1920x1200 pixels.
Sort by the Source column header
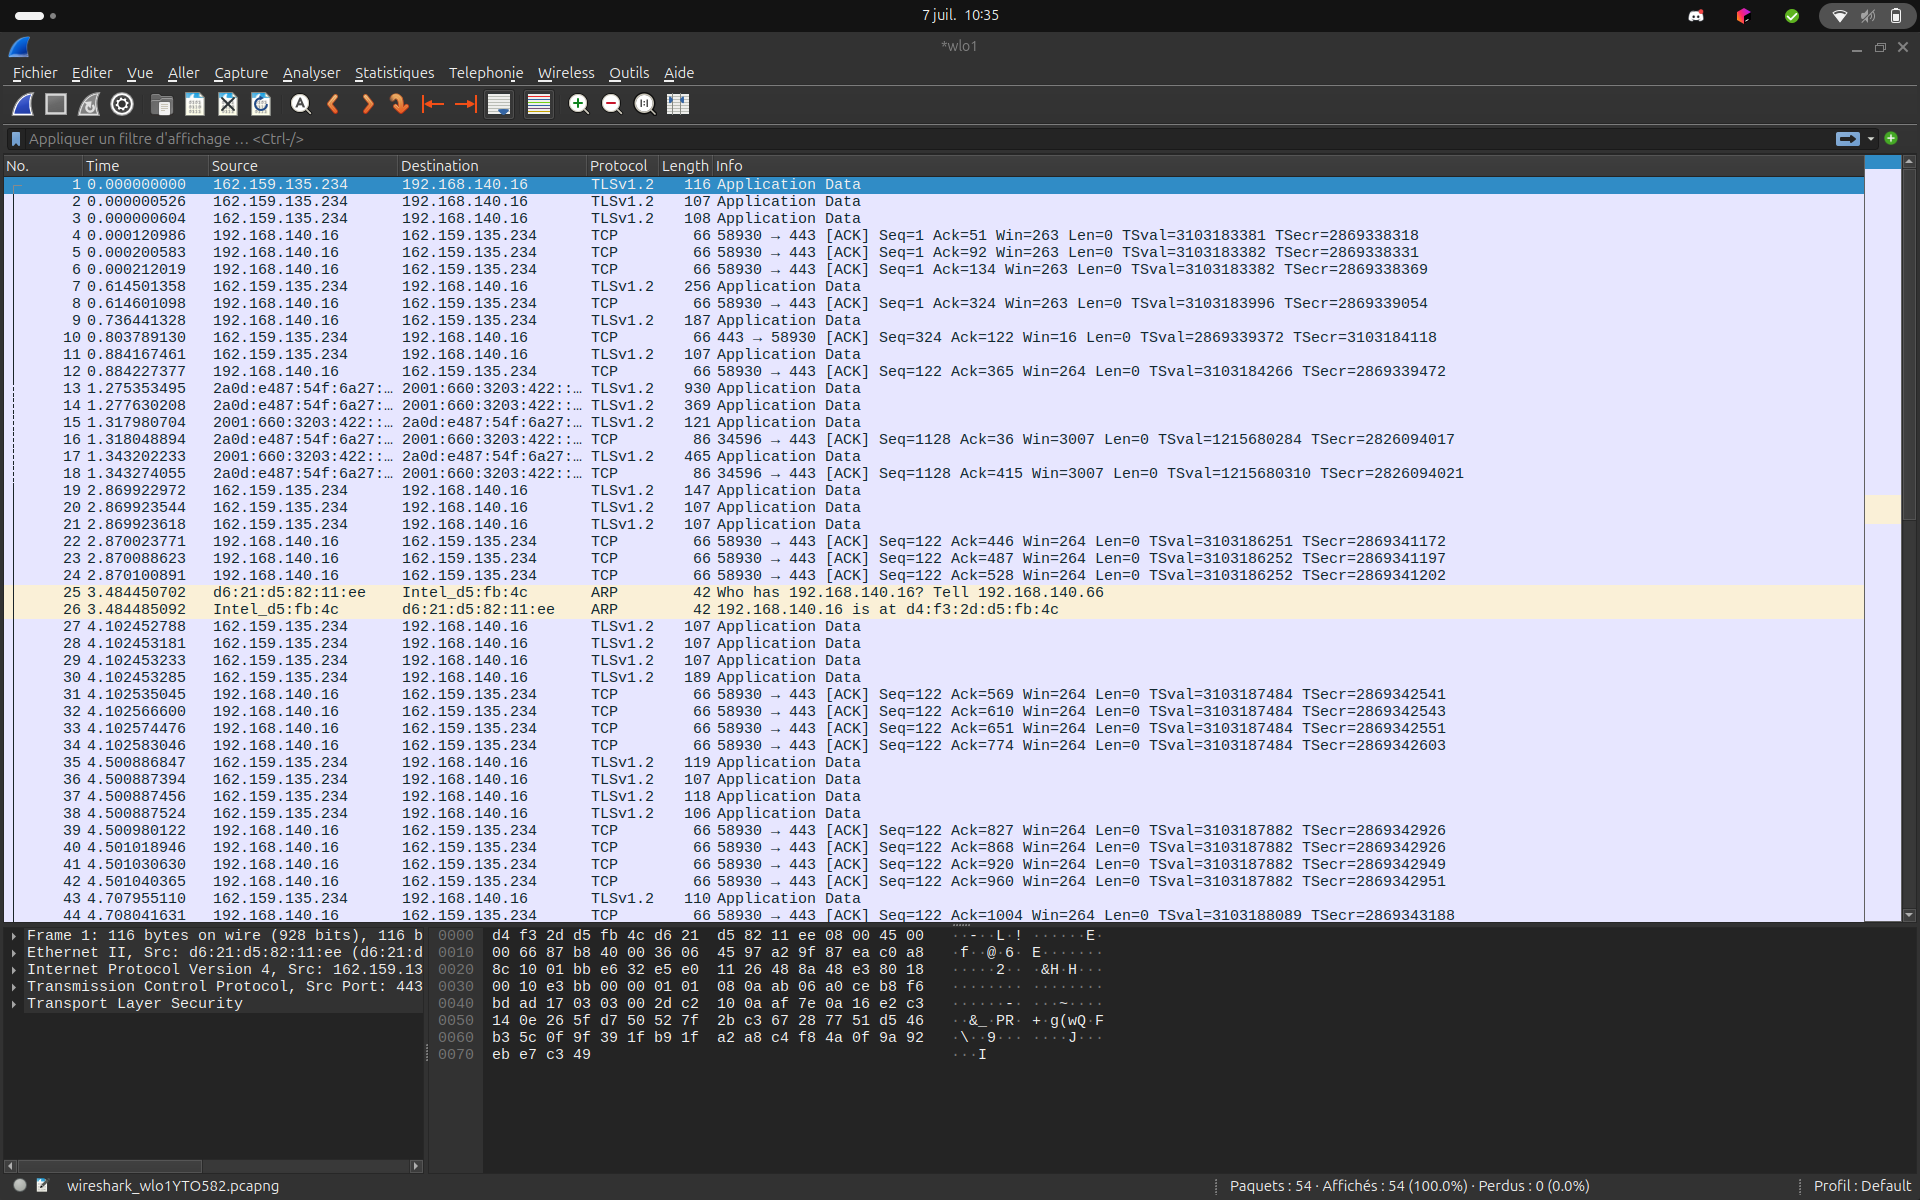[x=302, y=166]
